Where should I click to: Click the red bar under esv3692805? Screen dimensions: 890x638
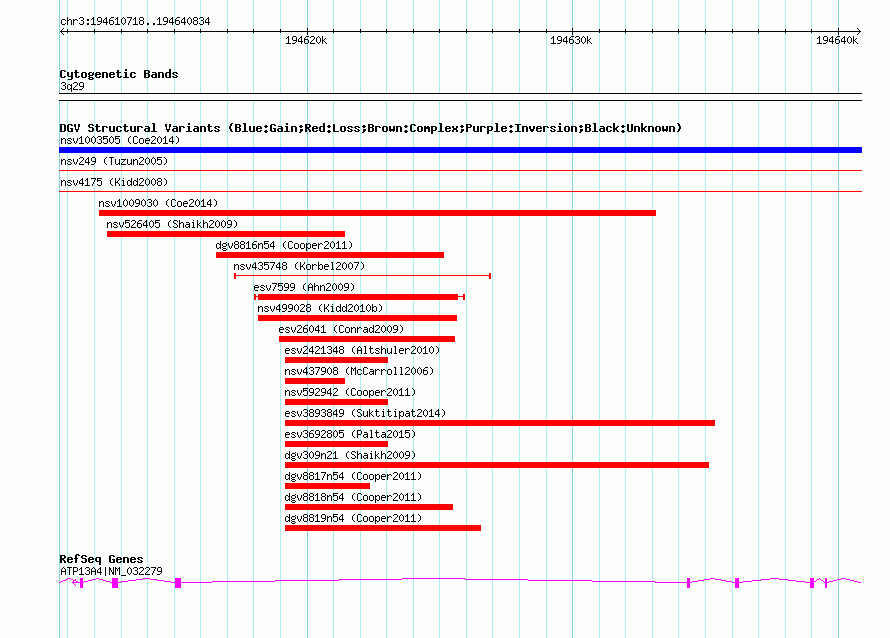pyautogui.click(x=337, y=444)
